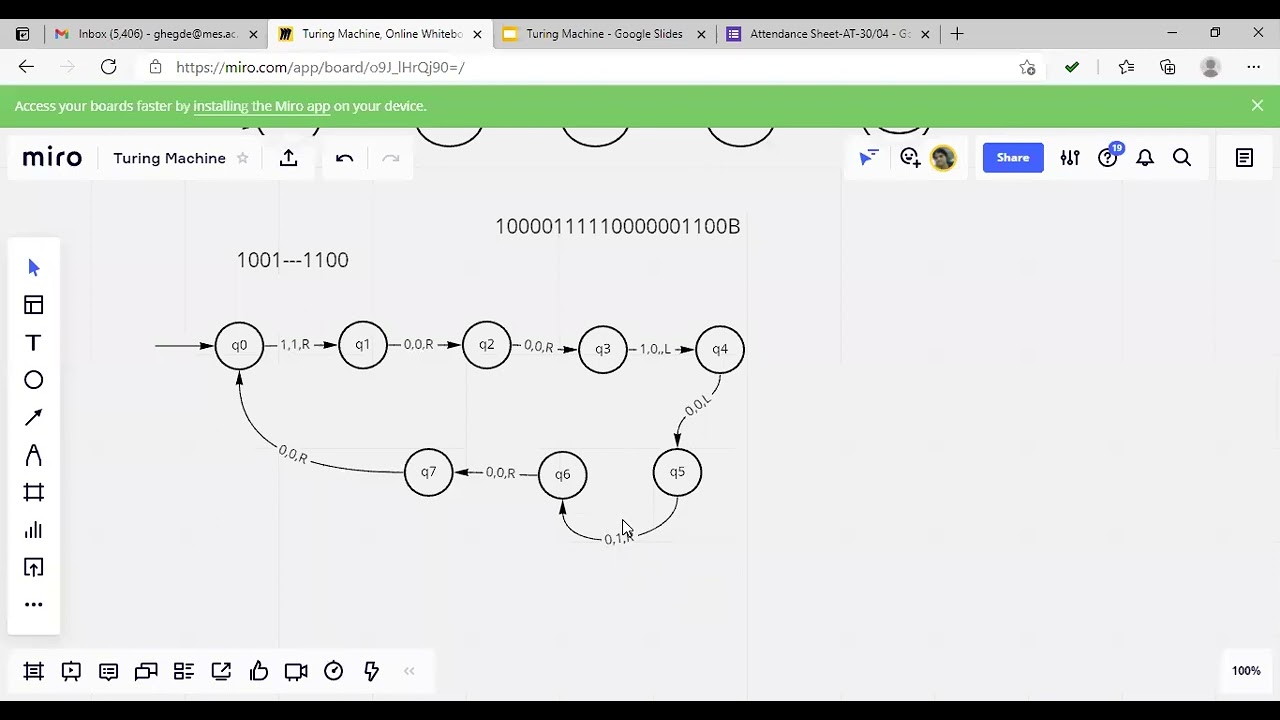Image resolution: width=1280 pixels, height=720 pixels.
Task: Click the Turing Machine board title
Action: 170,158
